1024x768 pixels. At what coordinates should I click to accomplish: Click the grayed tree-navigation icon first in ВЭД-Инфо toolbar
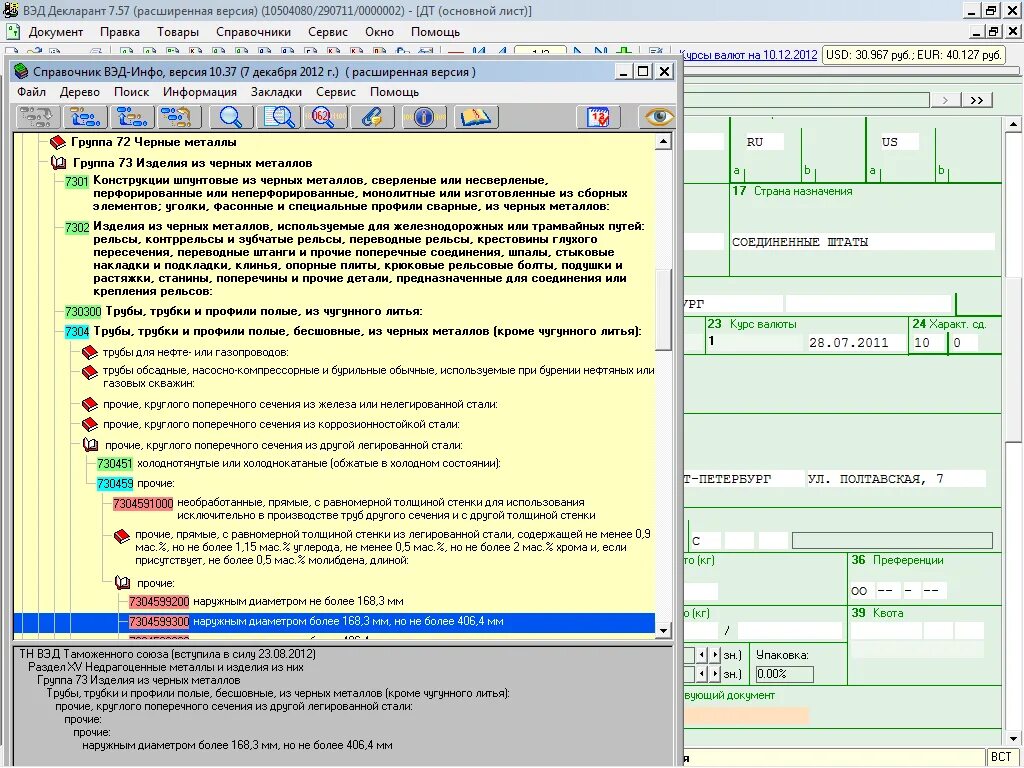38,117
